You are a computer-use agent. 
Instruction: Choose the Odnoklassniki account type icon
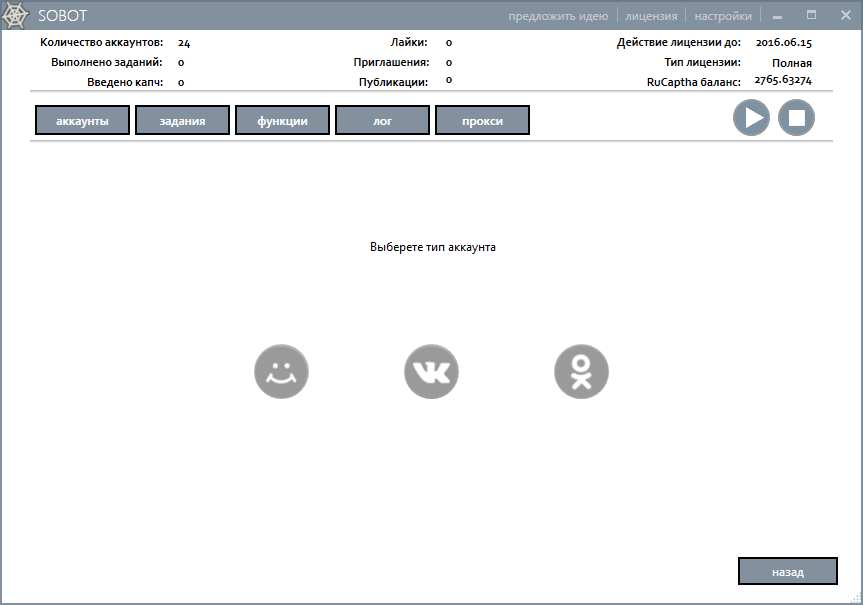tap(581, 372)
